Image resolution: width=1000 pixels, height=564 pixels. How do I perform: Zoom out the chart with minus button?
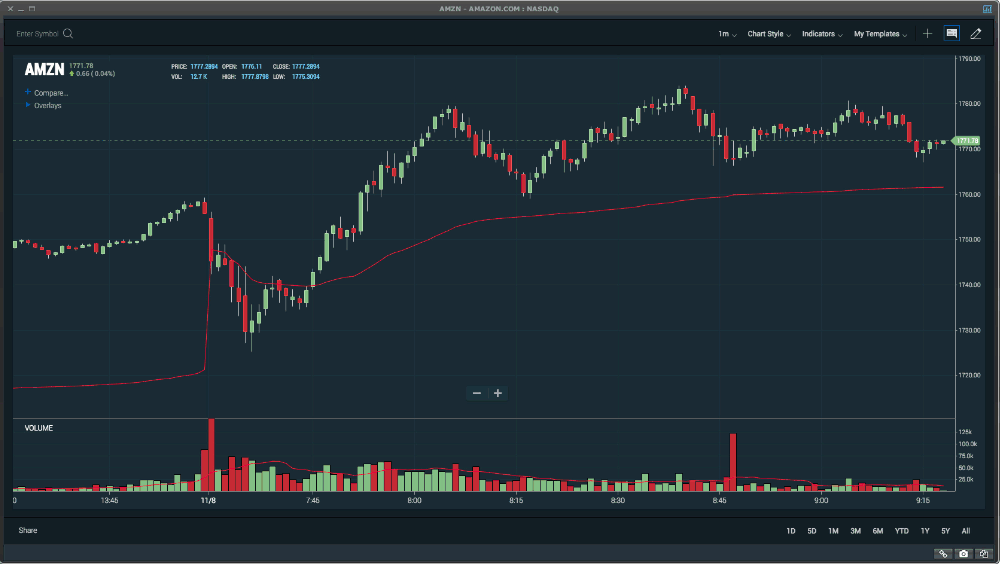477,393
